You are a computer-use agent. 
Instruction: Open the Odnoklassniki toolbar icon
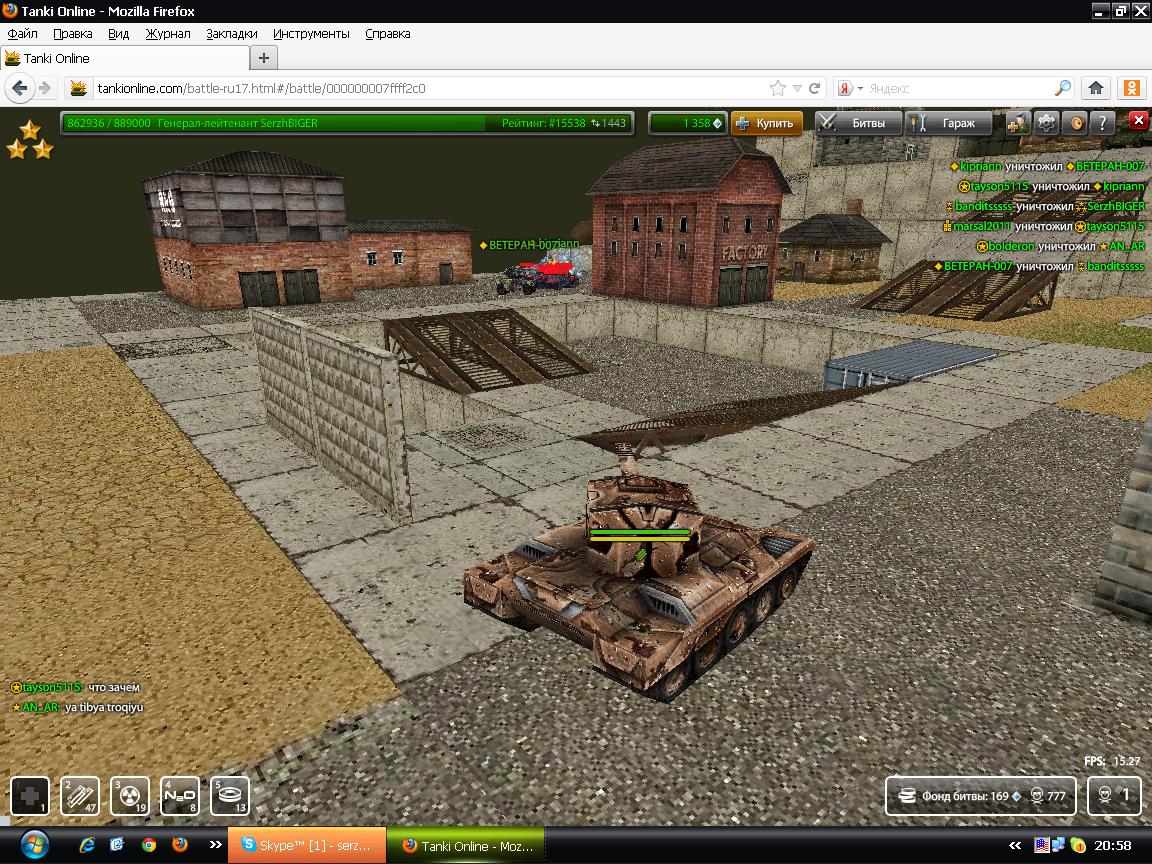point(1132,88)
